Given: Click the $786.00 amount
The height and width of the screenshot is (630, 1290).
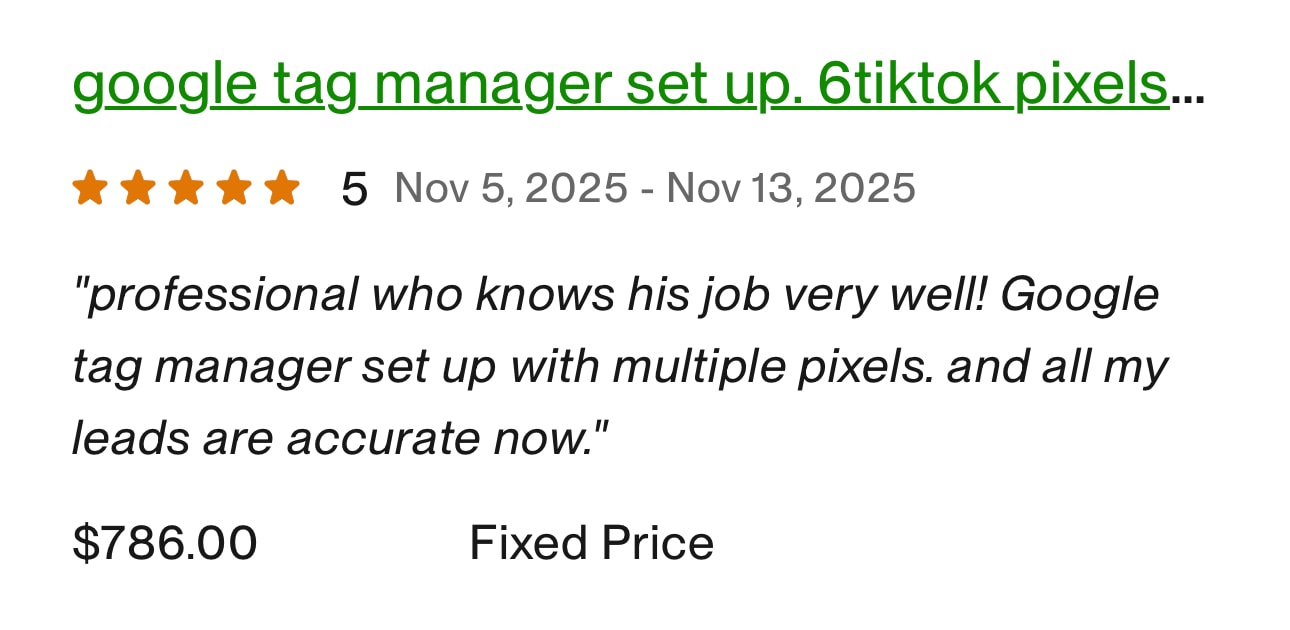Looking at the screenshot, I should click(x=165, y=543).
